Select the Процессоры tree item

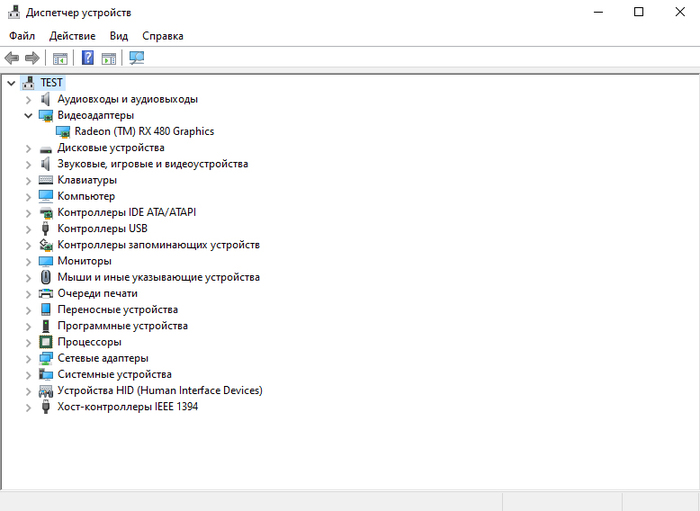pyautogui.click(x=89, y=342)
